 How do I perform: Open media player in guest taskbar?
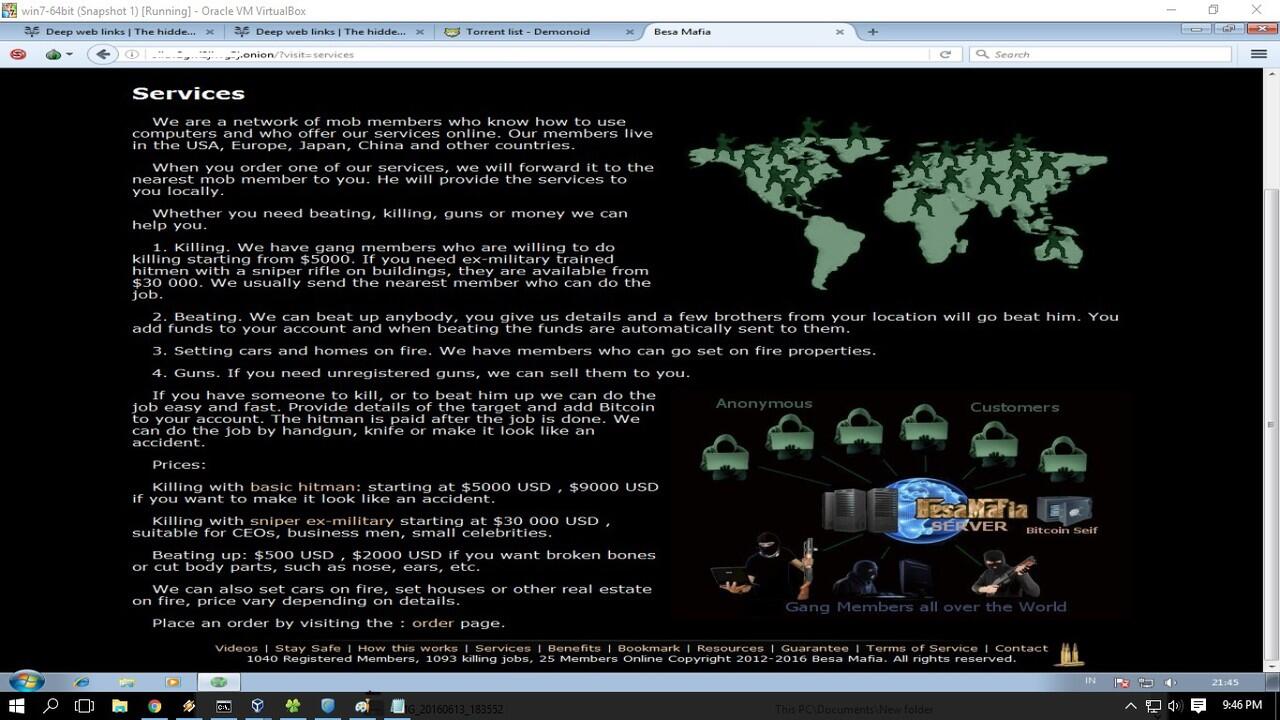point(173,682)
